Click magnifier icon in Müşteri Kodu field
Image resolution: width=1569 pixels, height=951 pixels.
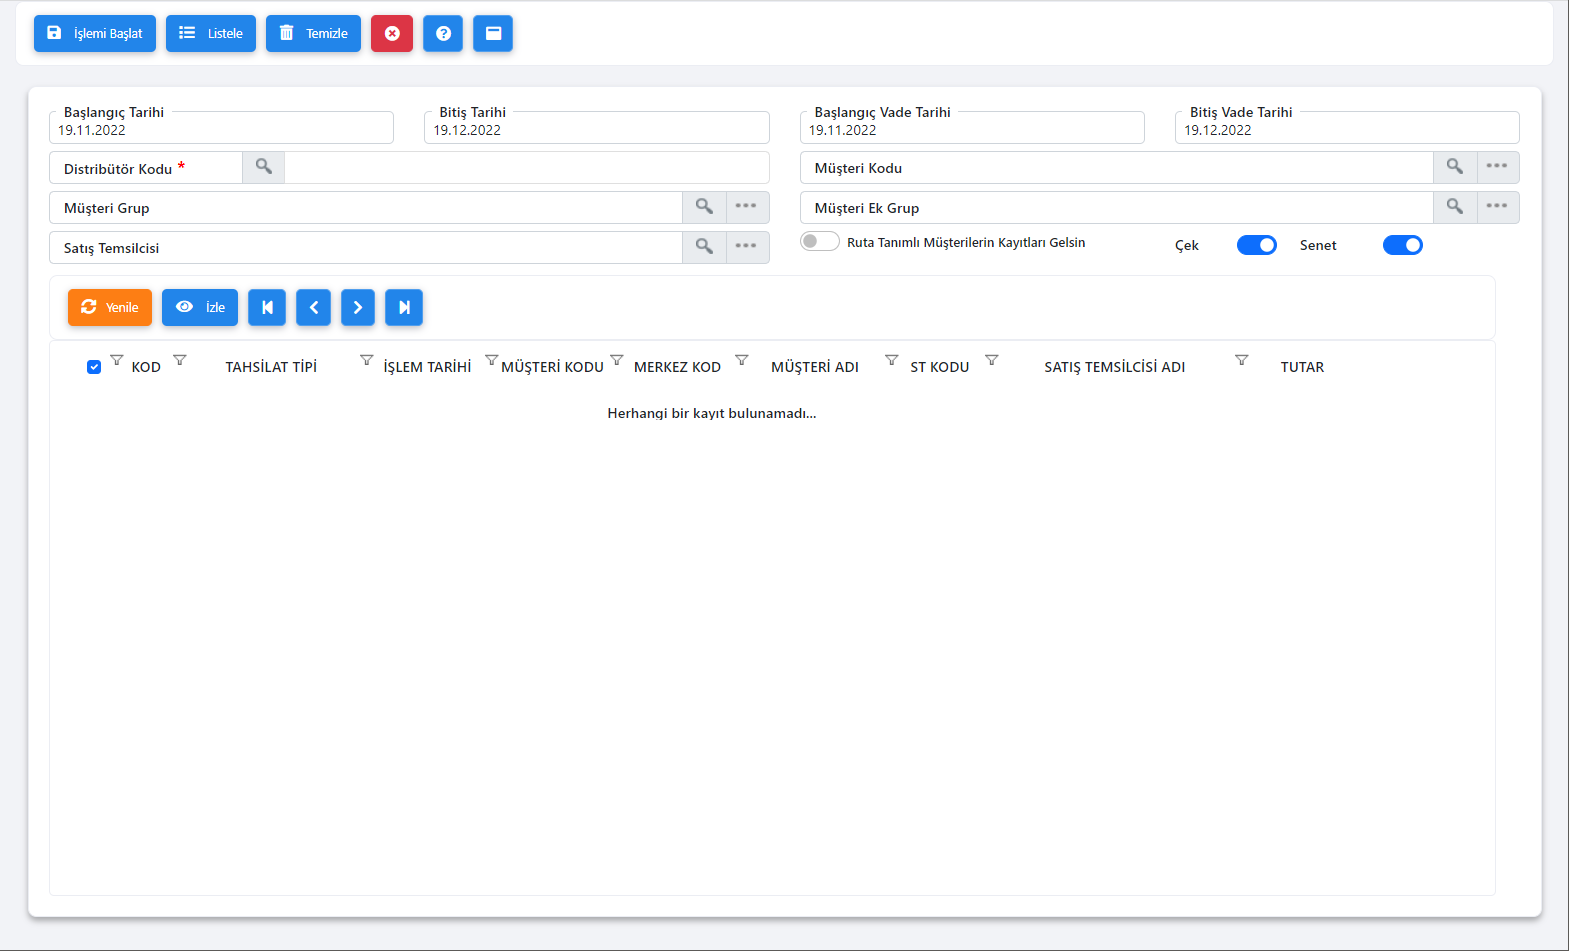pyautogui.click(x=1455, y=167)
